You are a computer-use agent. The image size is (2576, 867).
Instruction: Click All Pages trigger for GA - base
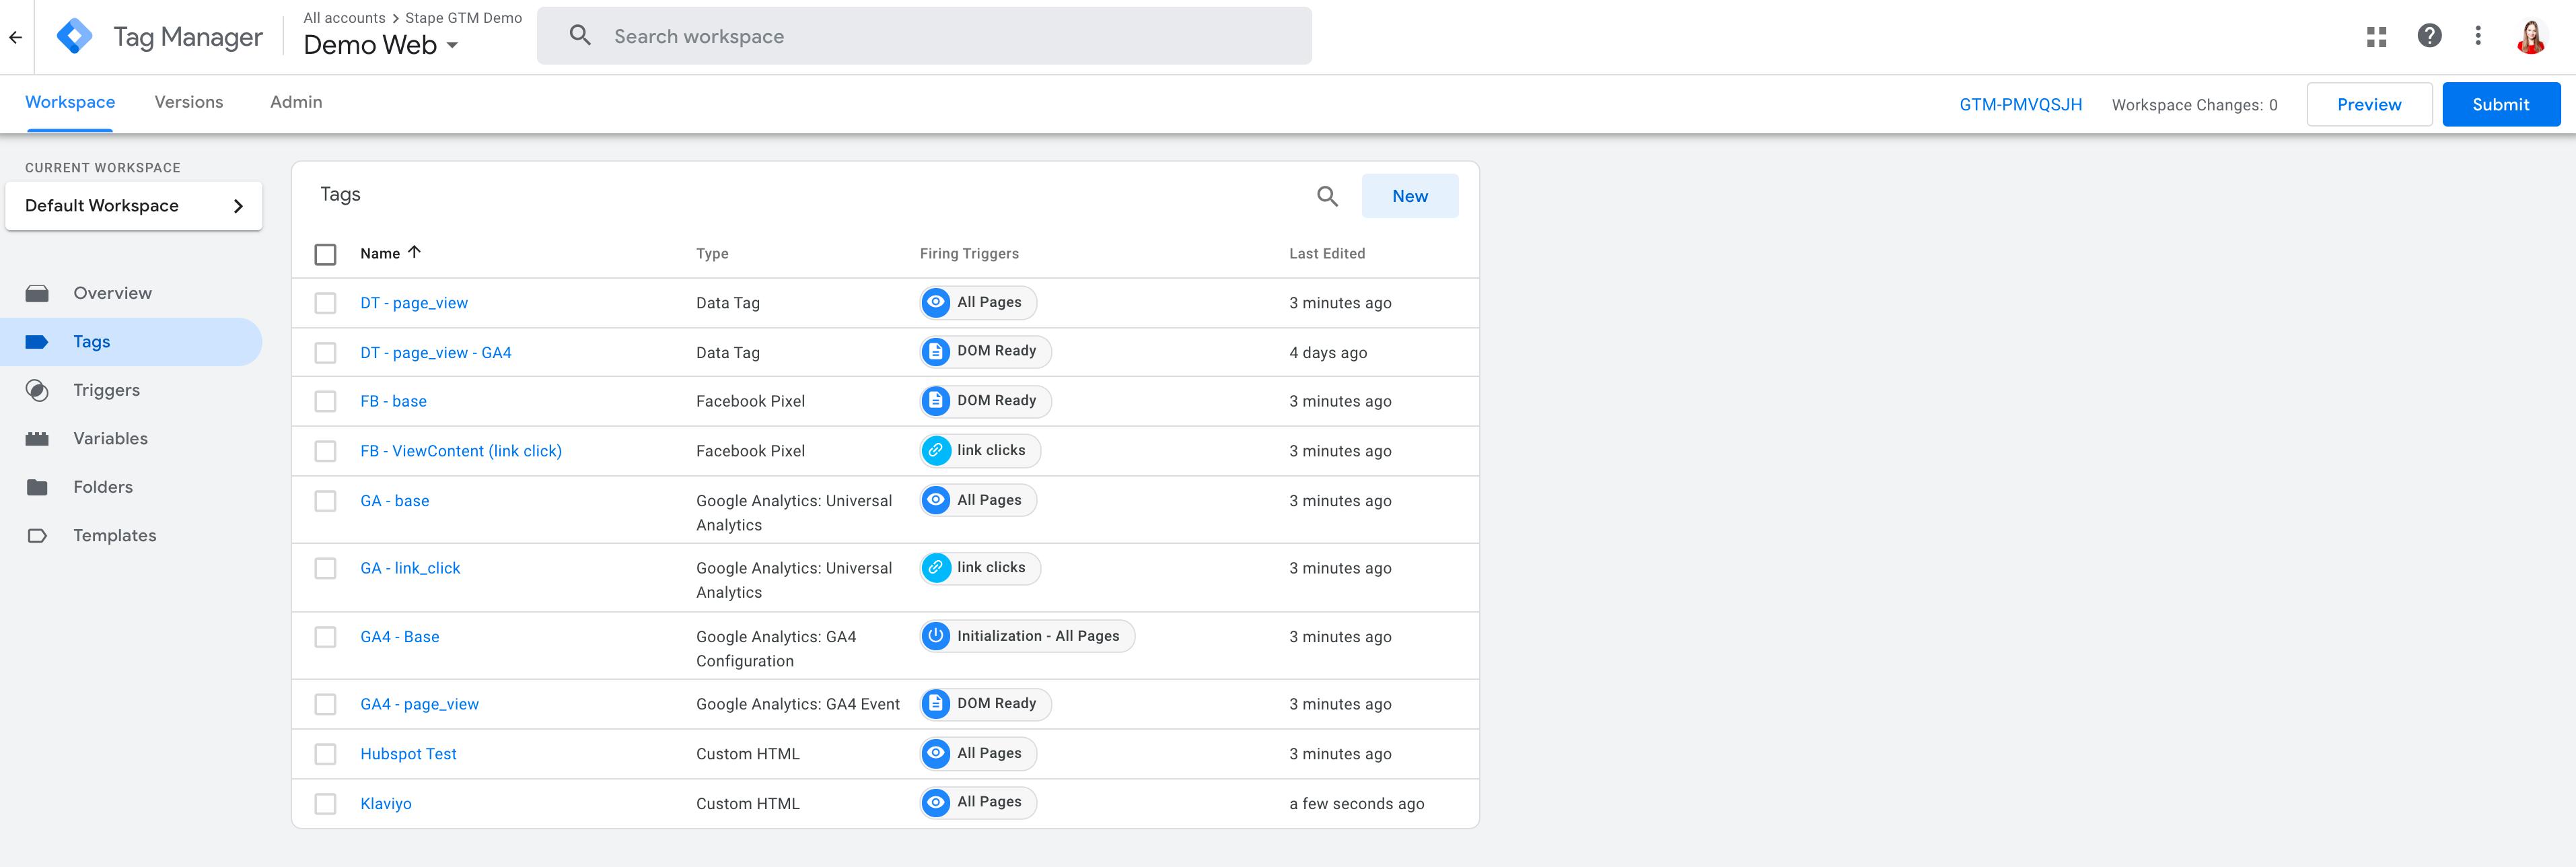[978, 500]
